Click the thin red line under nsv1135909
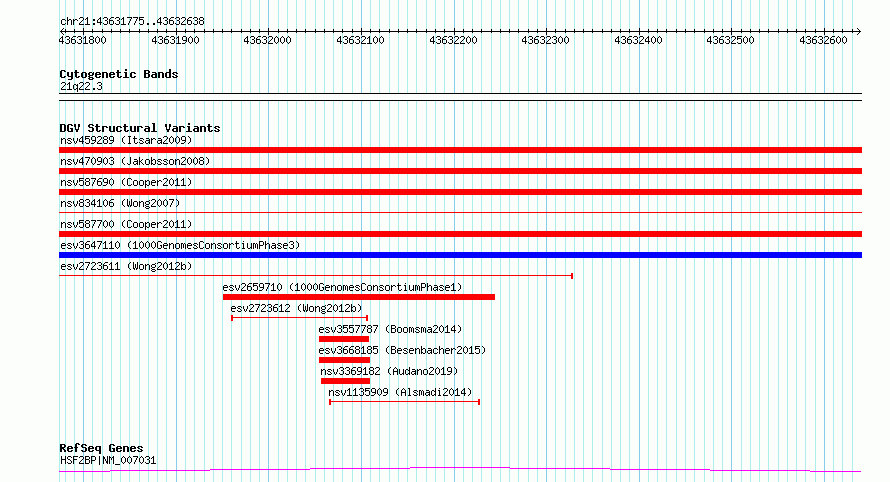 pos(405,402)
